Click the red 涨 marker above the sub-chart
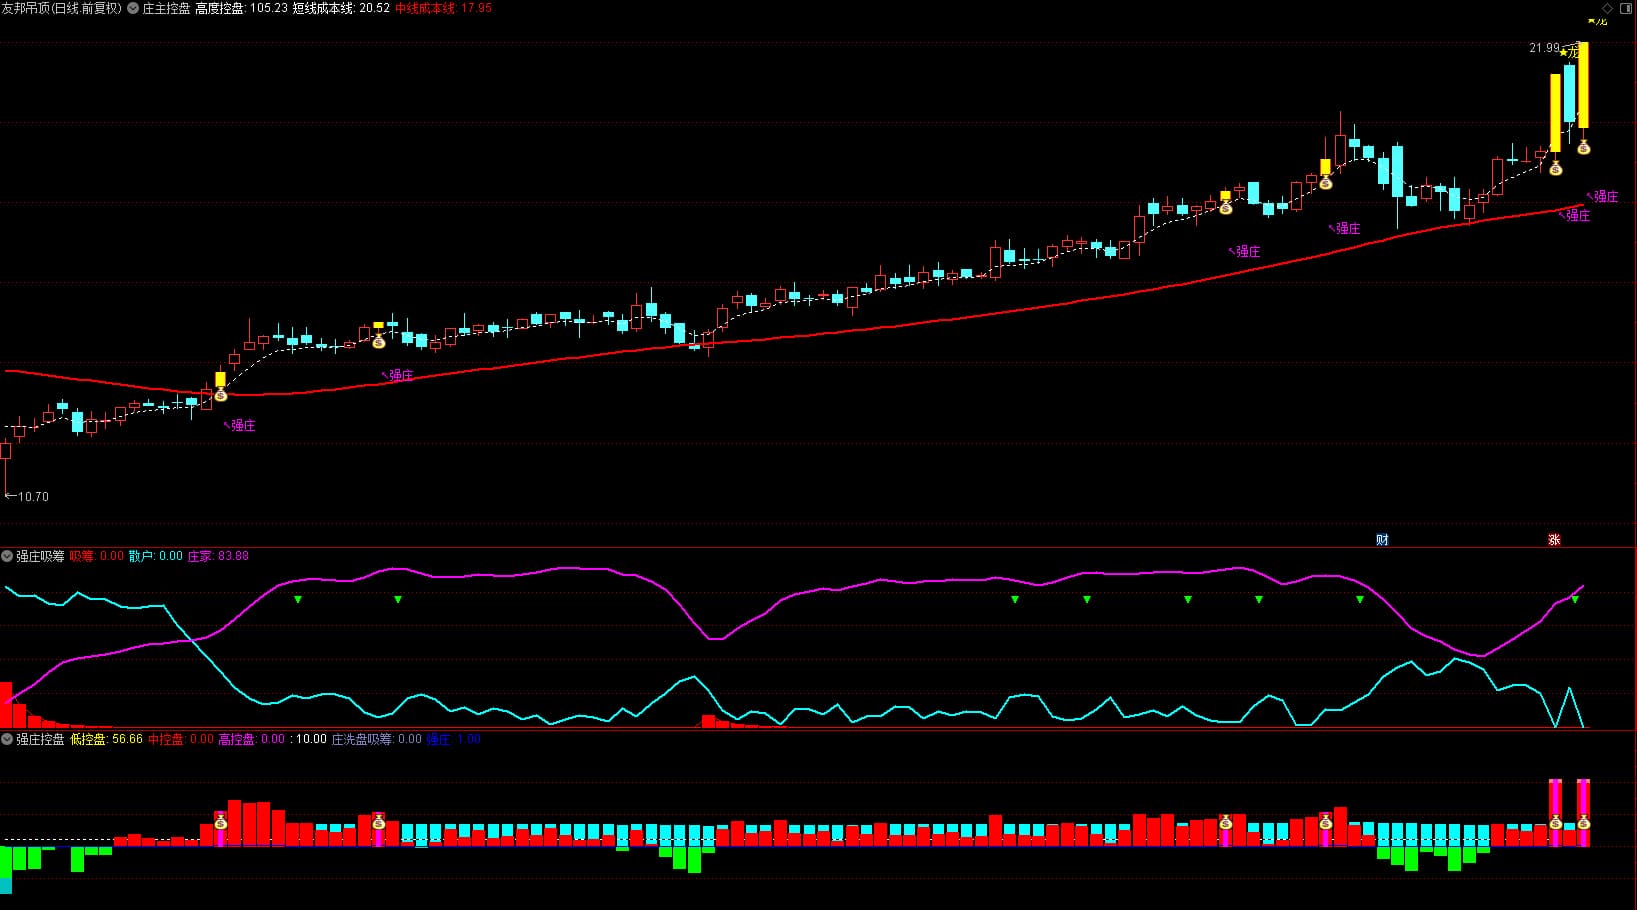1637x910 pixels. [1554, 540]
